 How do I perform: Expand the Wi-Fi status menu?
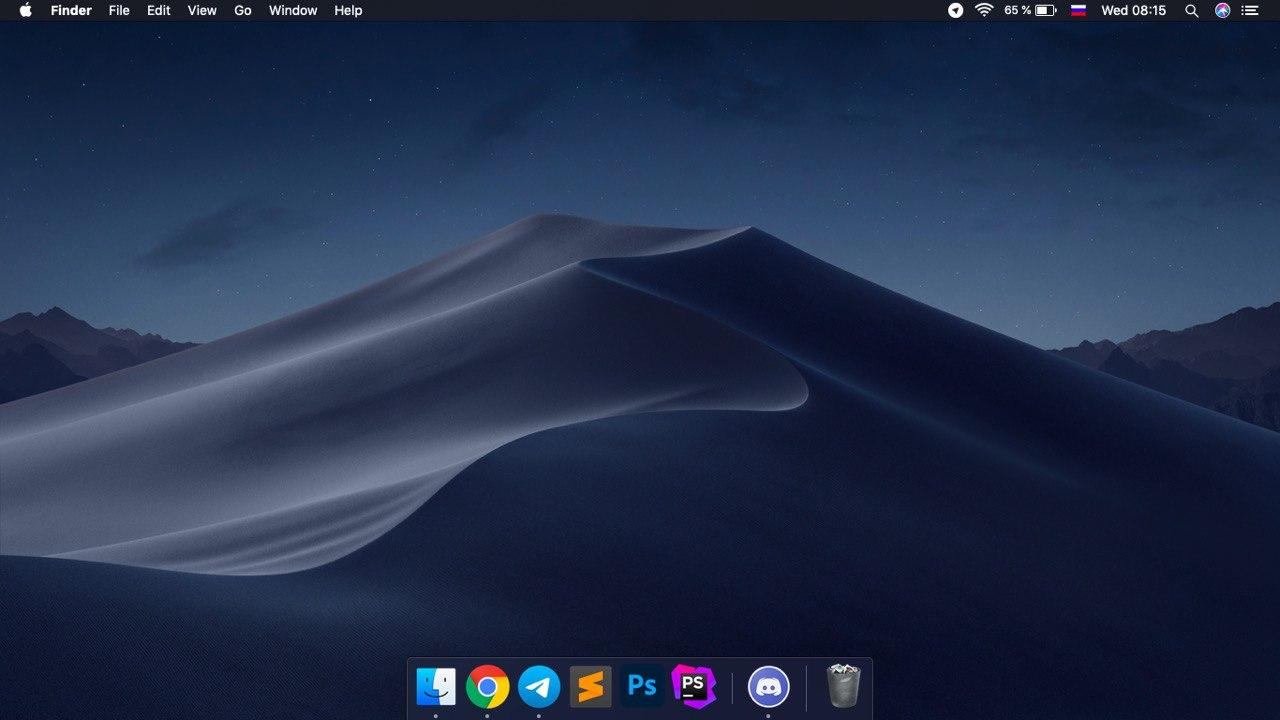point(984,10)
